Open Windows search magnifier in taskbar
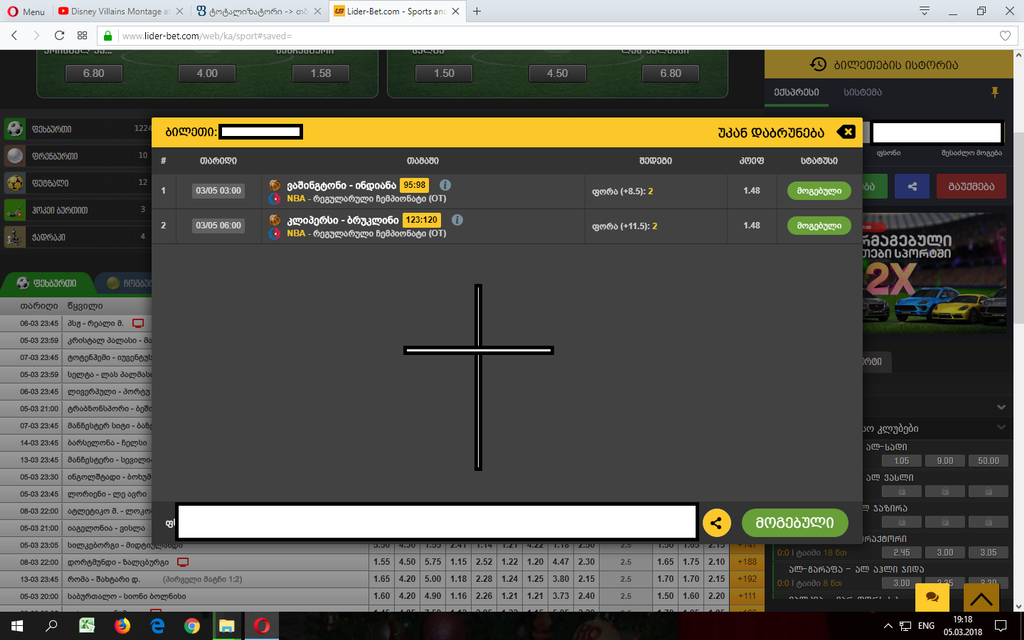Image resolution: width=1024 pixels, height=640 pixels. click(x=52, y=626)
